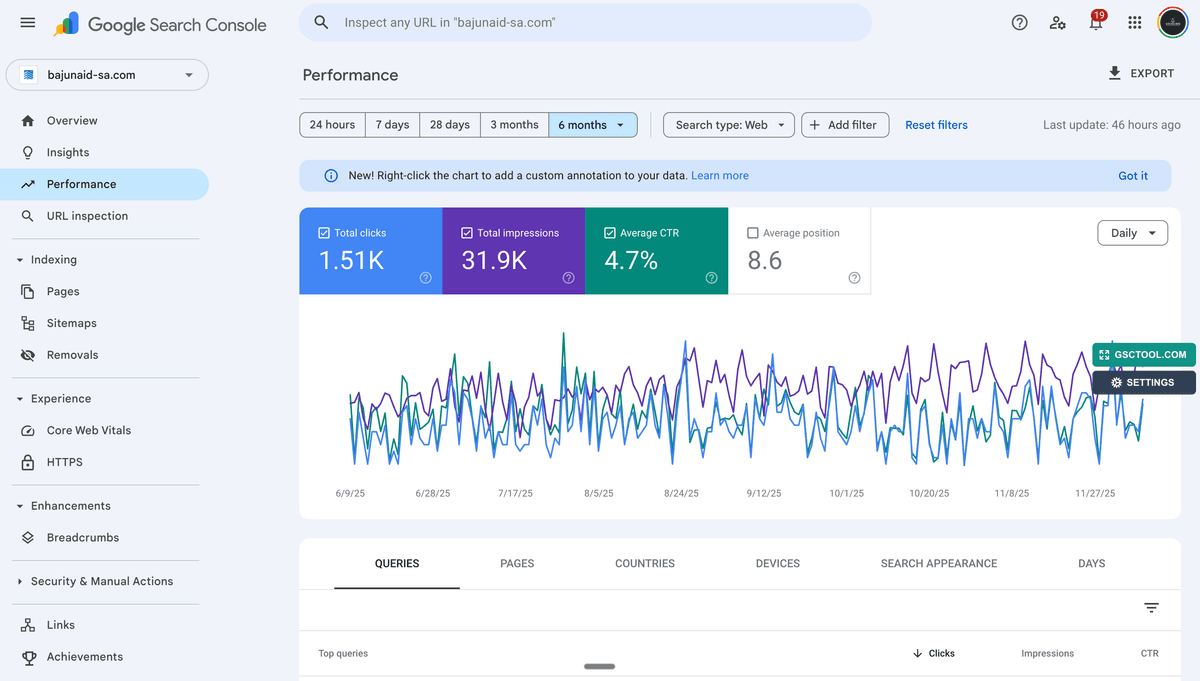Open the hamburger navigation menu
This screenshot has height=681, width=1200.
[27, 22]
